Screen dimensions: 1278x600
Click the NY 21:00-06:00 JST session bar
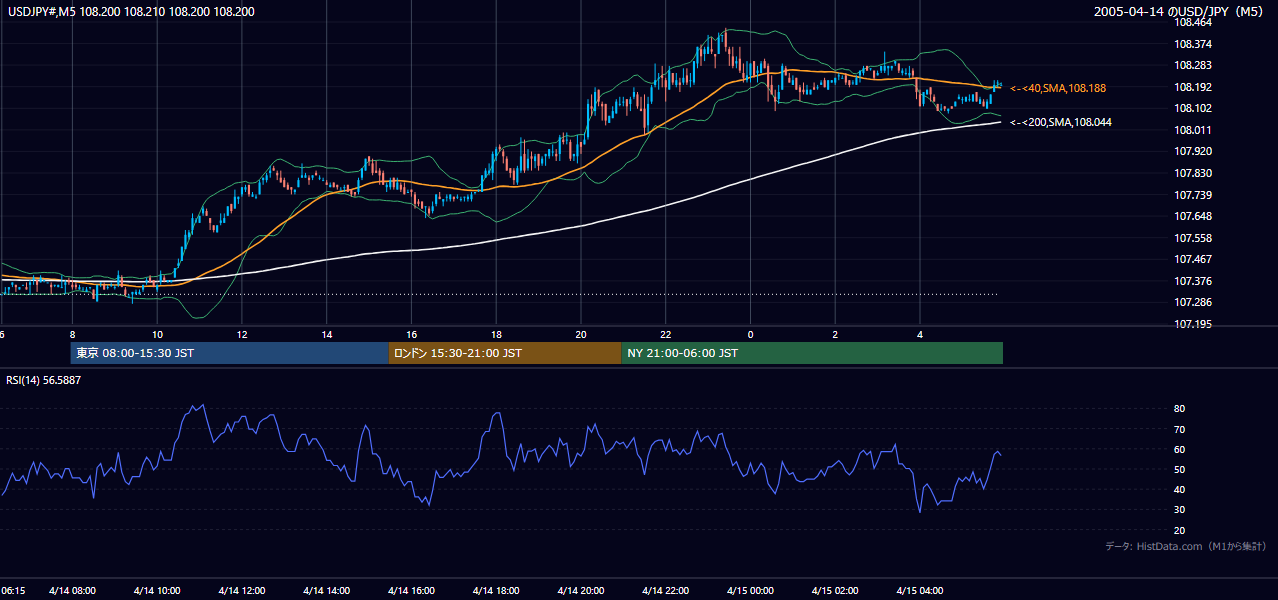[812, 353]
